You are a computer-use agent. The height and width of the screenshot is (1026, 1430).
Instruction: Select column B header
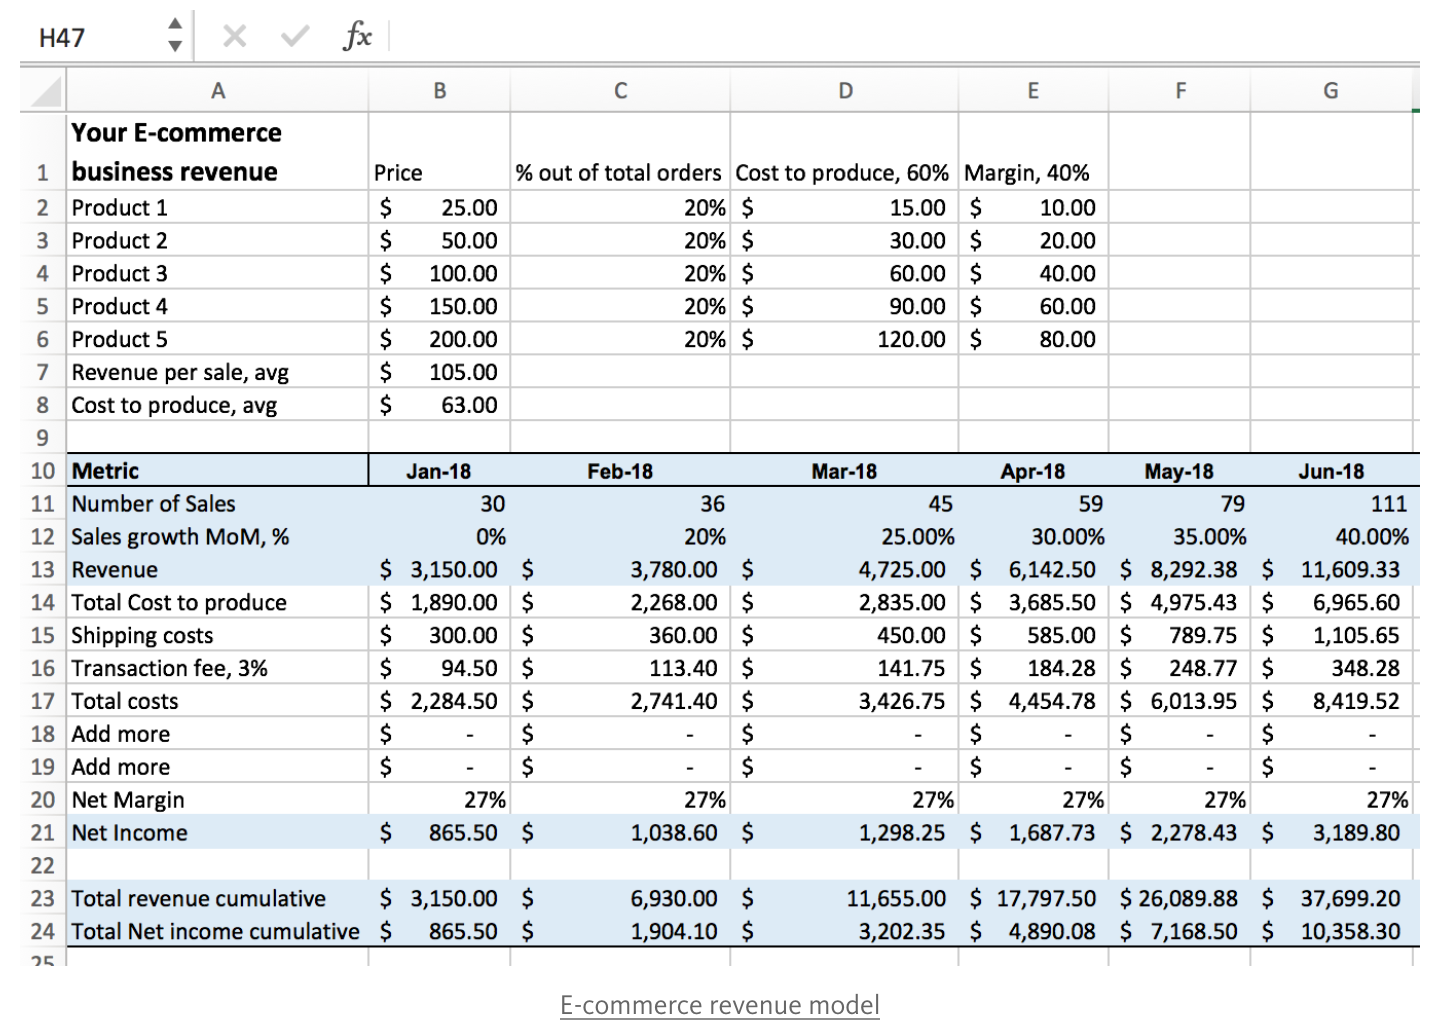pos(439,91)
